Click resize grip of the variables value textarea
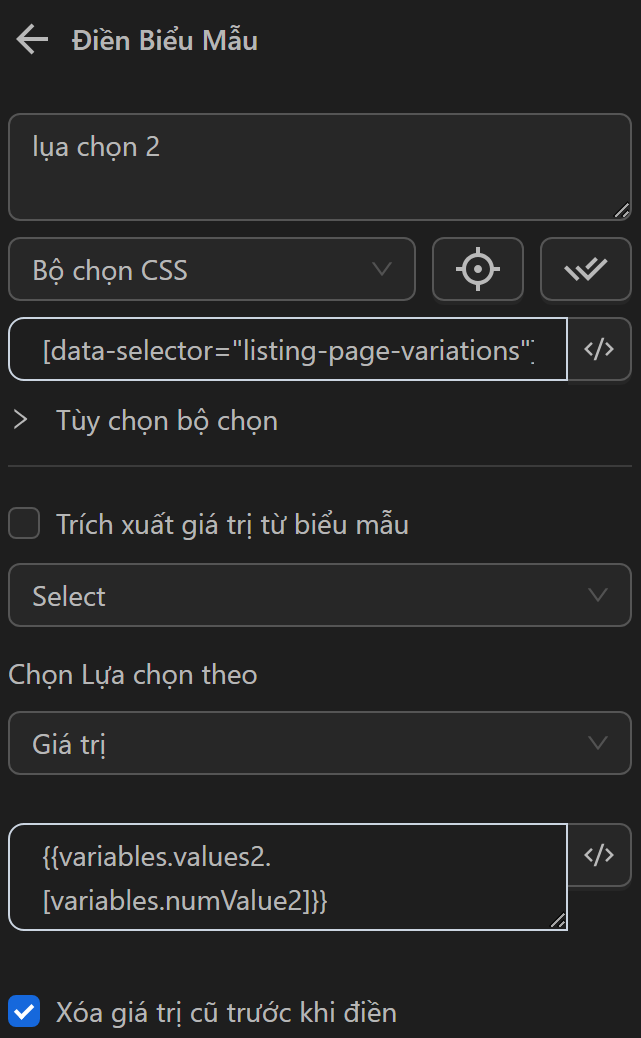This screenshot has width=641, height=1038. tap(557, 920)
